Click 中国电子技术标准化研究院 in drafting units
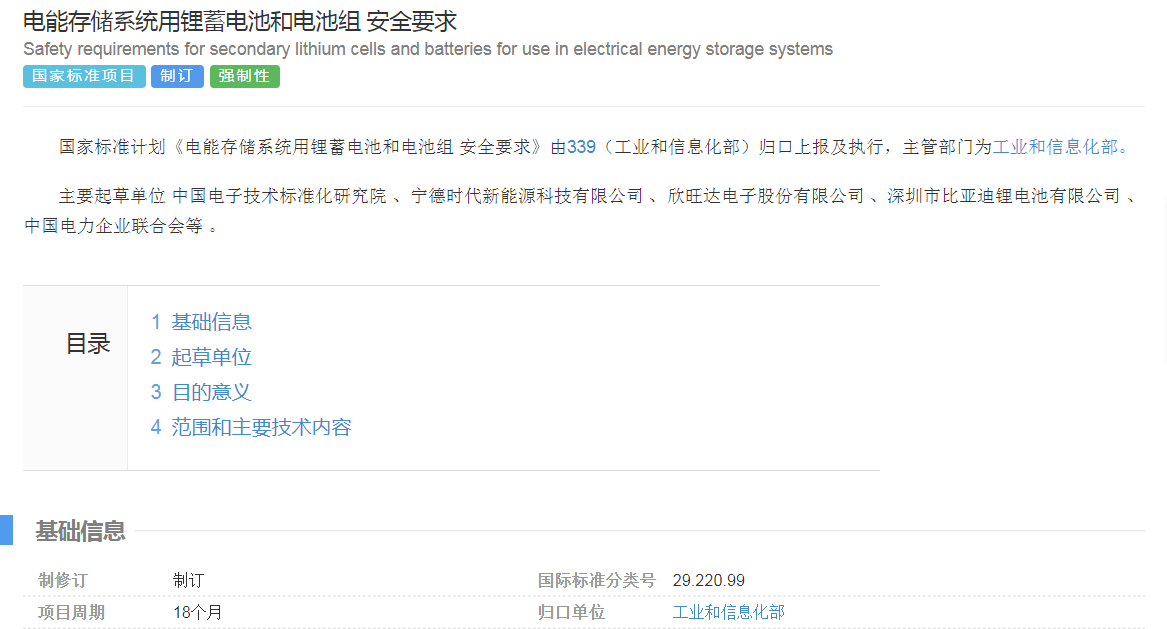 (x=279, y=196)
